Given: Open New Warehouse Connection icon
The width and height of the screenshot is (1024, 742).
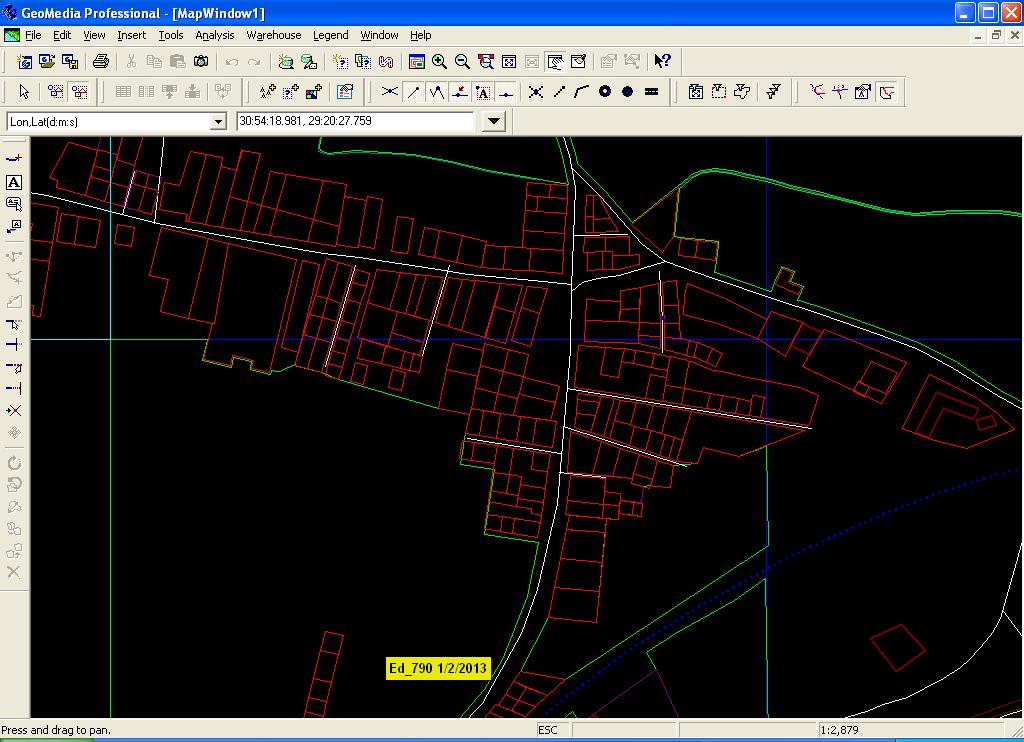Looking at the screenshot, I should (285, 62).
